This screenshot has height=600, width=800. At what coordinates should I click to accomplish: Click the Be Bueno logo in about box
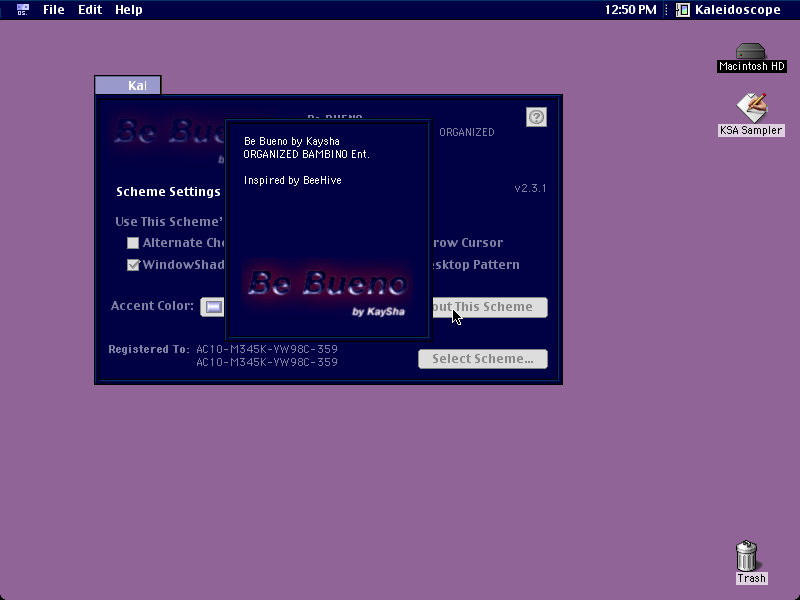coord(327,288)
